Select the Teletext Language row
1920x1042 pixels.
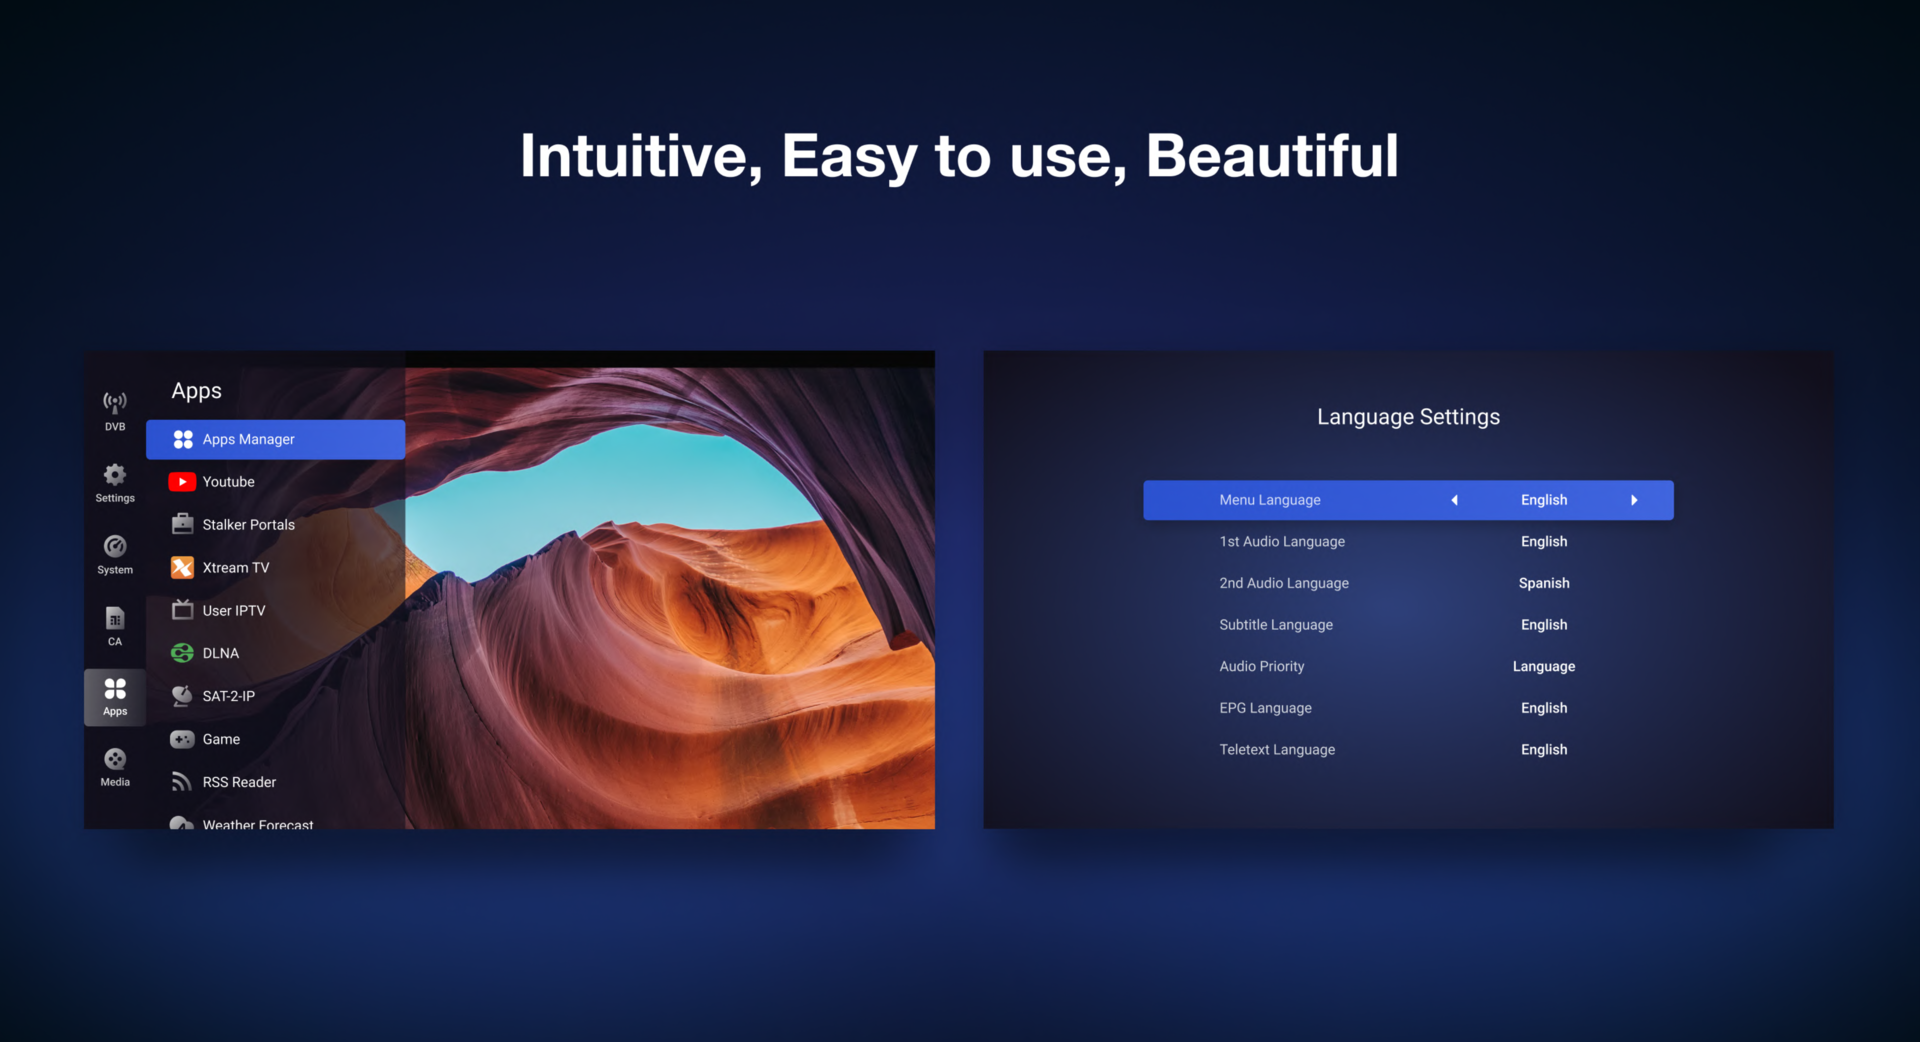[1408, 750]
